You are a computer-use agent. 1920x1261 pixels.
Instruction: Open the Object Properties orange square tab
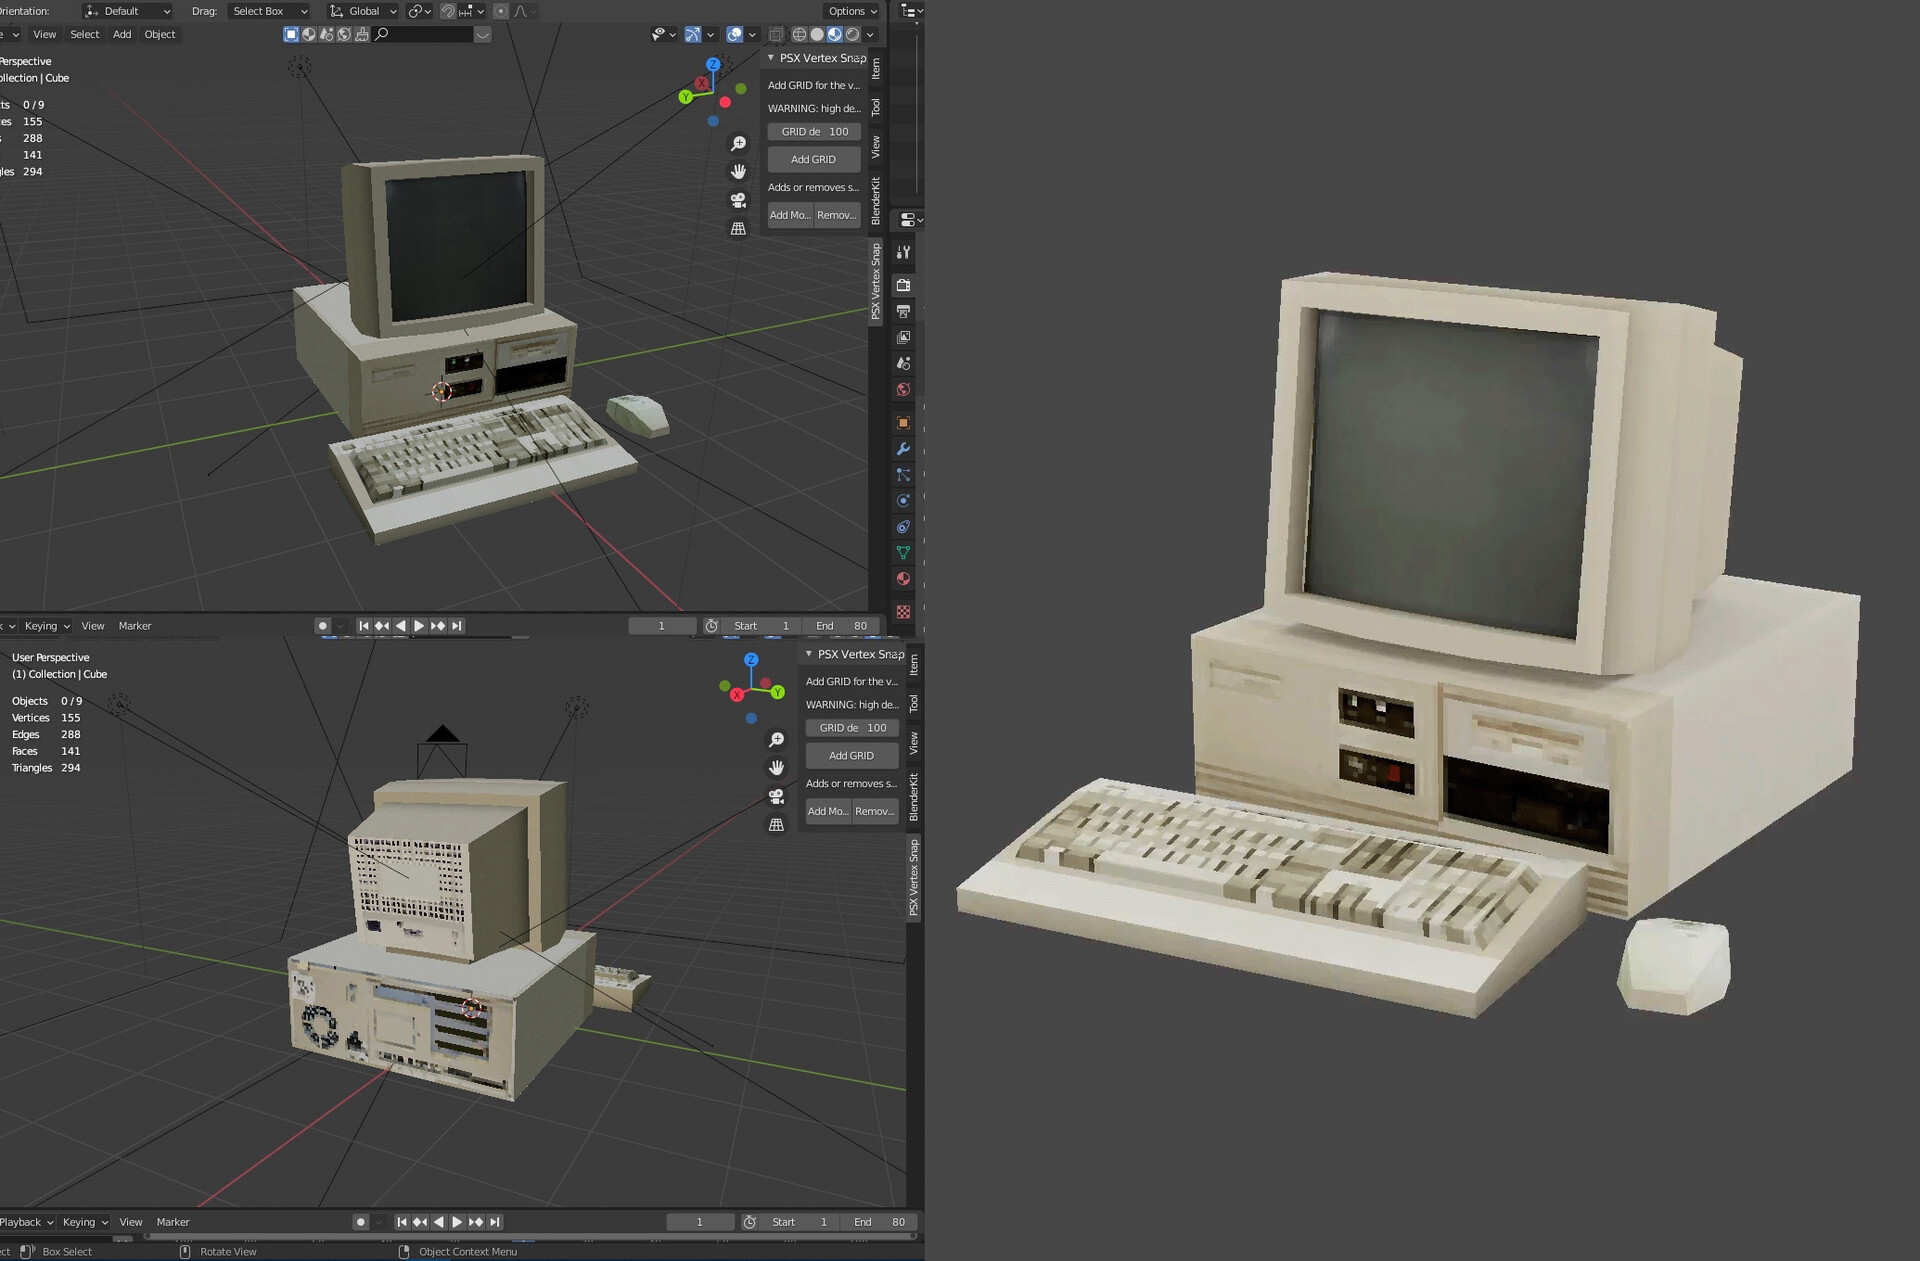pyautogui.click(x=903, y=423)
